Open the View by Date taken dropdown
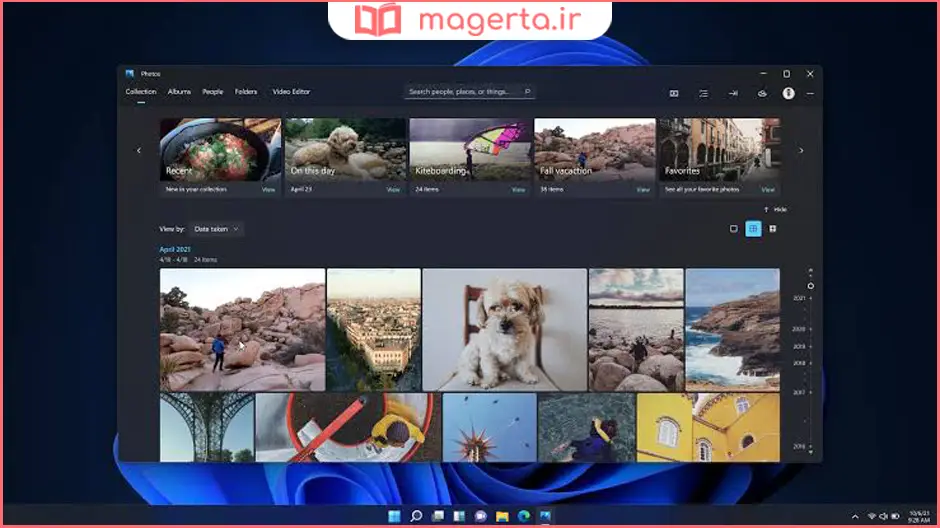Viewport: 940px width, 528px height. 216,229
